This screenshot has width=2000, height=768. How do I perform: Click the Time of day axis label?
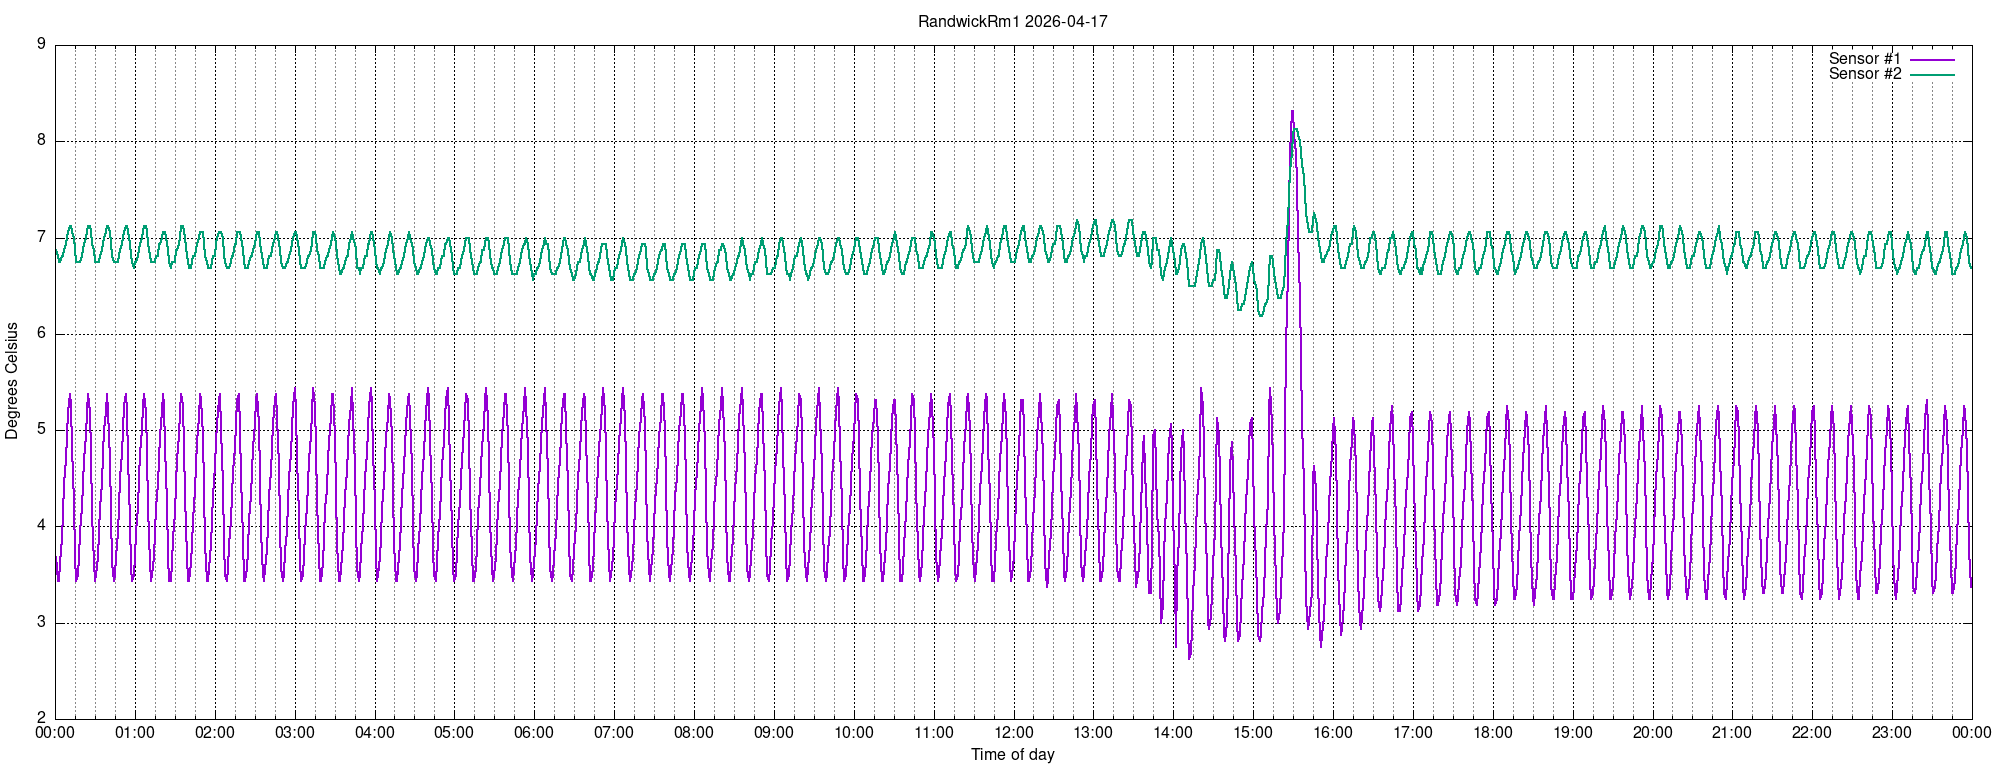point(1013,754)
